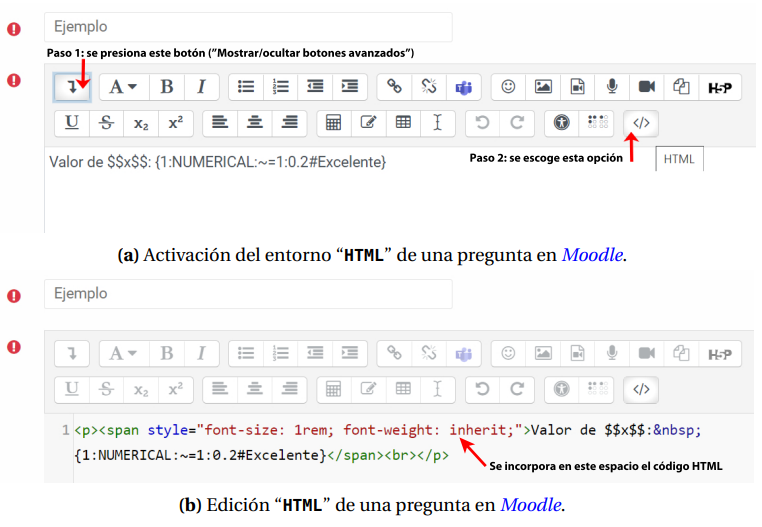The width and height of the screenshot is (762, 527).
Task: Insert a link using the upper toolbar's chain icon
Action: (394, 87)
